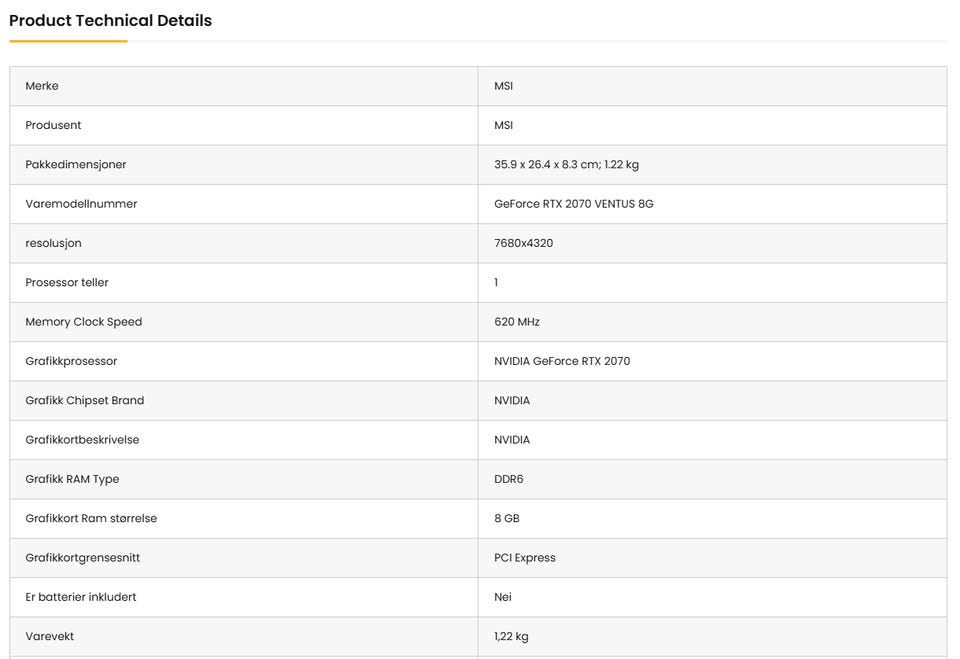The height and width of the screenshot is (659, 960).
Task: Click the resolusjon row label
Action: click(53, 243)
